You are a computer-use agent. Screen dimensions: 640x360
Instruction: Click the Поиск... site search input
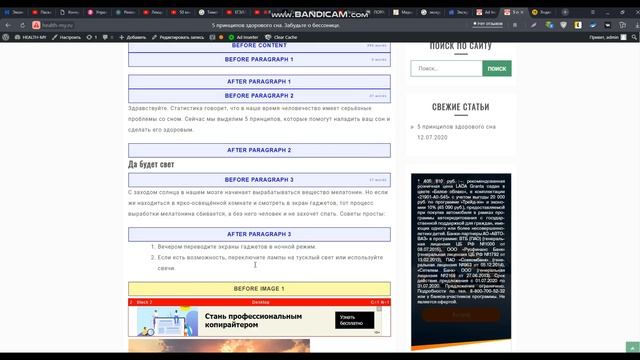(447, 69)
